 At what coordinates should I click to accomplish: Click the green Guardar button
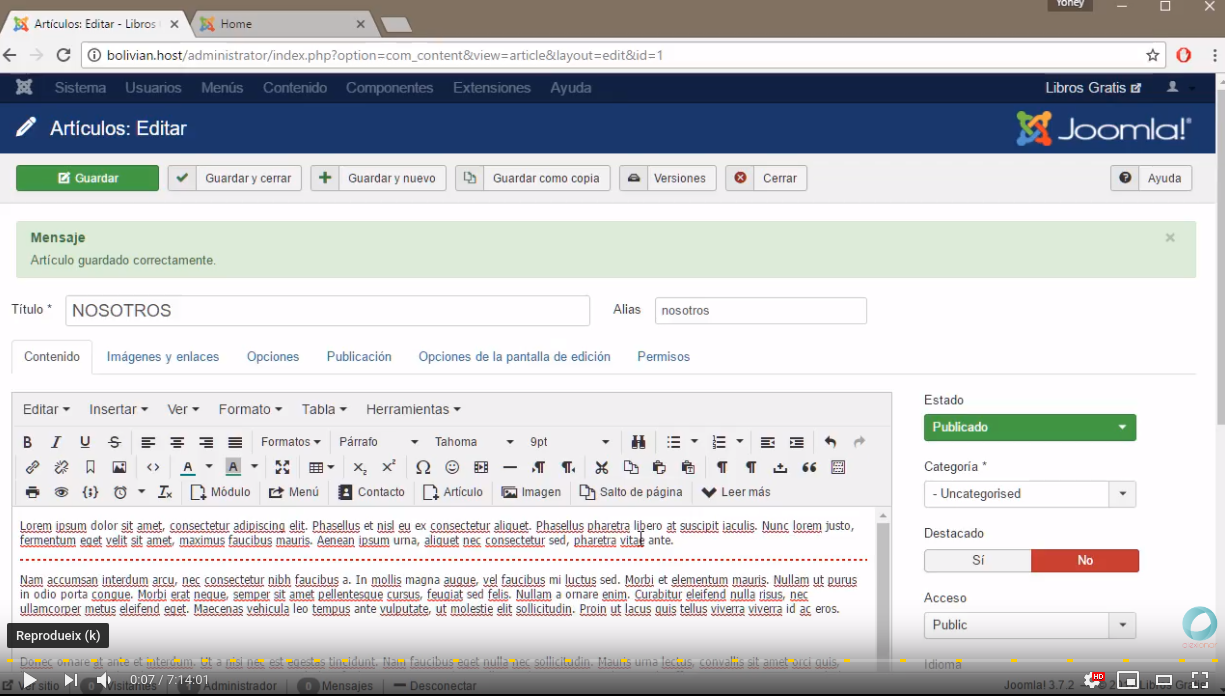tap(87, 178)
